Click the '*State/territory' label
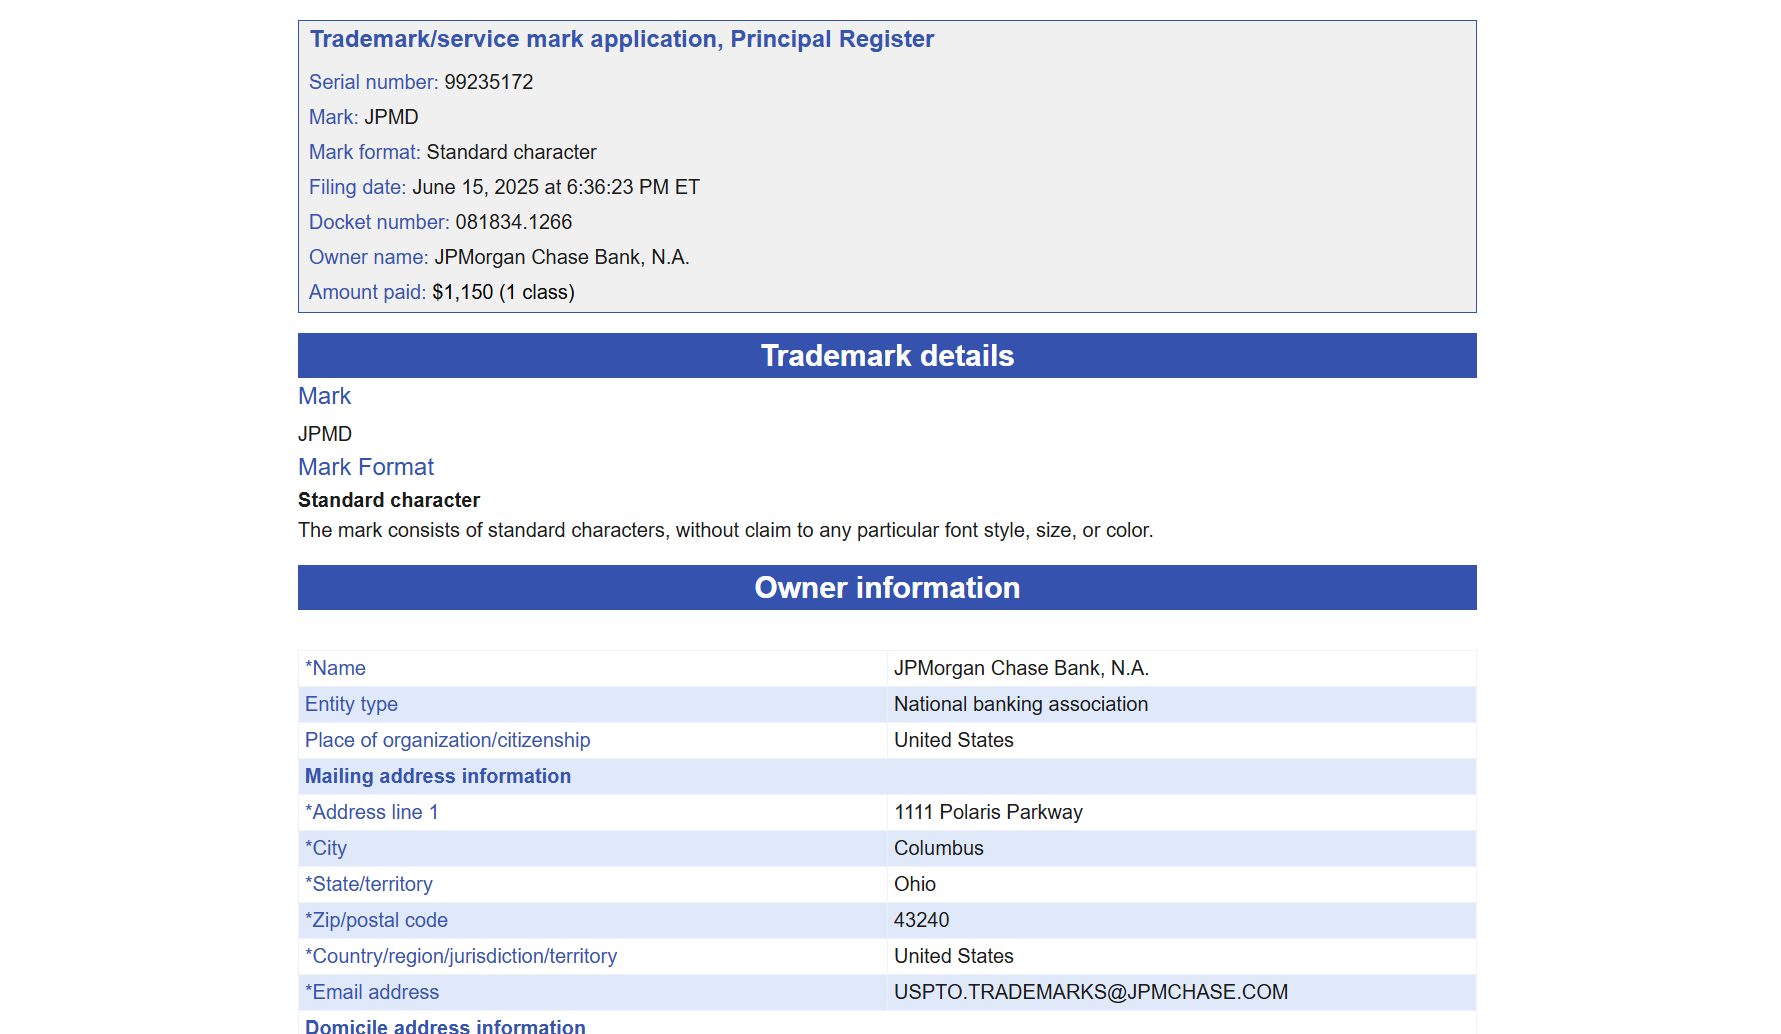Image resolution: width=1781 pixels, height=1034 pixels. 369,884
